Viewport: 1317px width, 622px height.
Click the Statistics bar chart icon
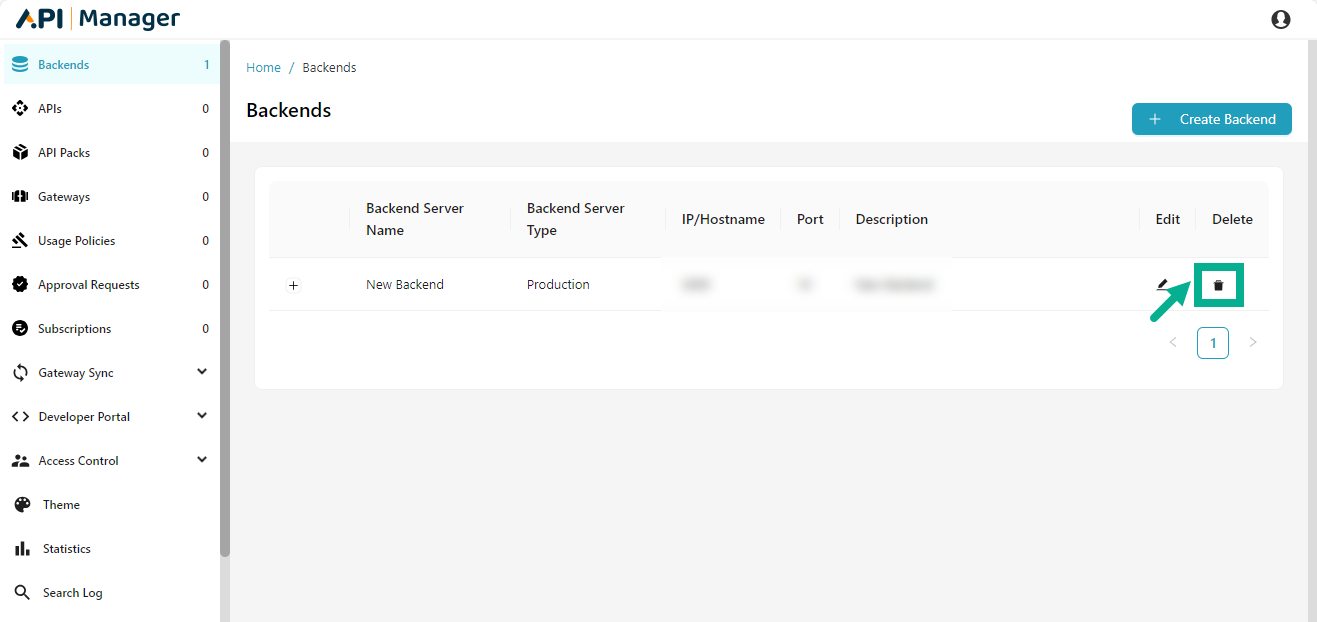tap(21, 548)
